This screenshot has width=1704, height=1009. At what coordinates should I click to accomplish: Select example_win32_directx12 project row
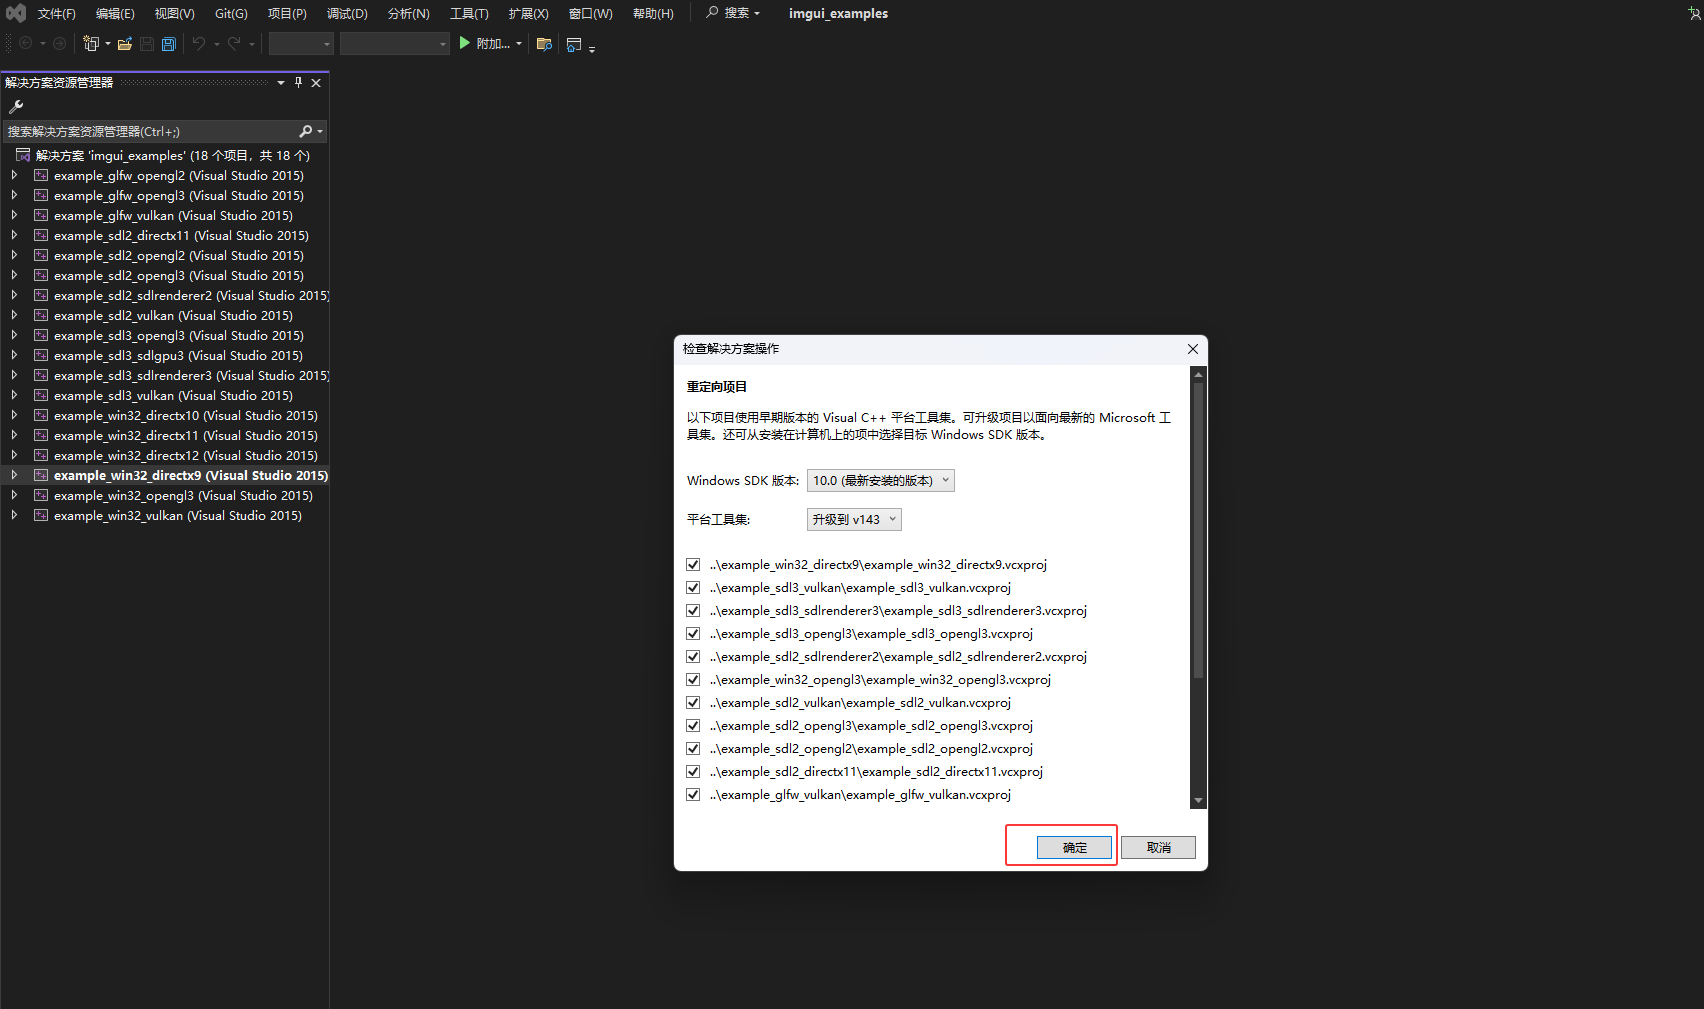pos(165,455)
